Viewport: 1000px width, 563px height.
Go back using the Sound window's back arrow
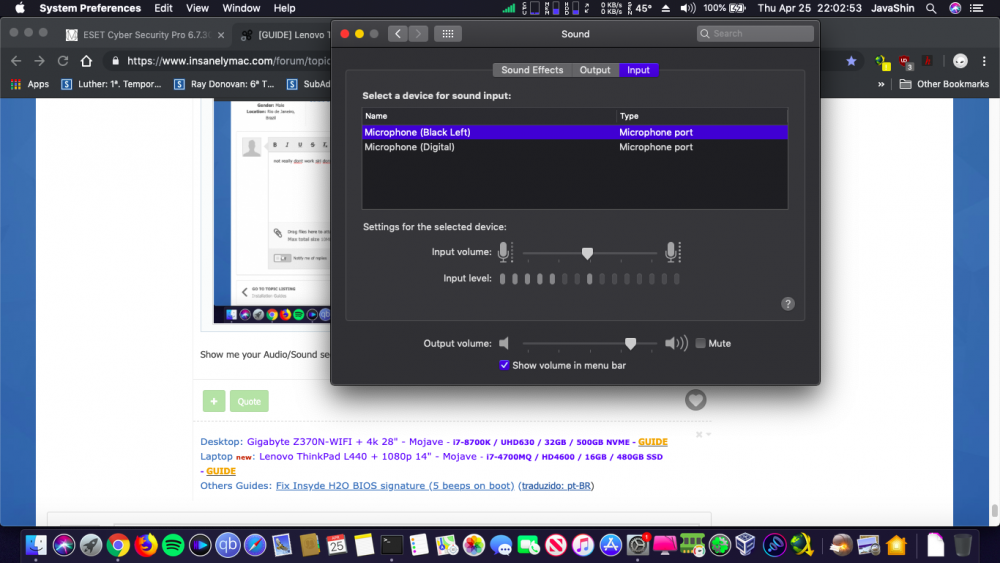(397, 34)
